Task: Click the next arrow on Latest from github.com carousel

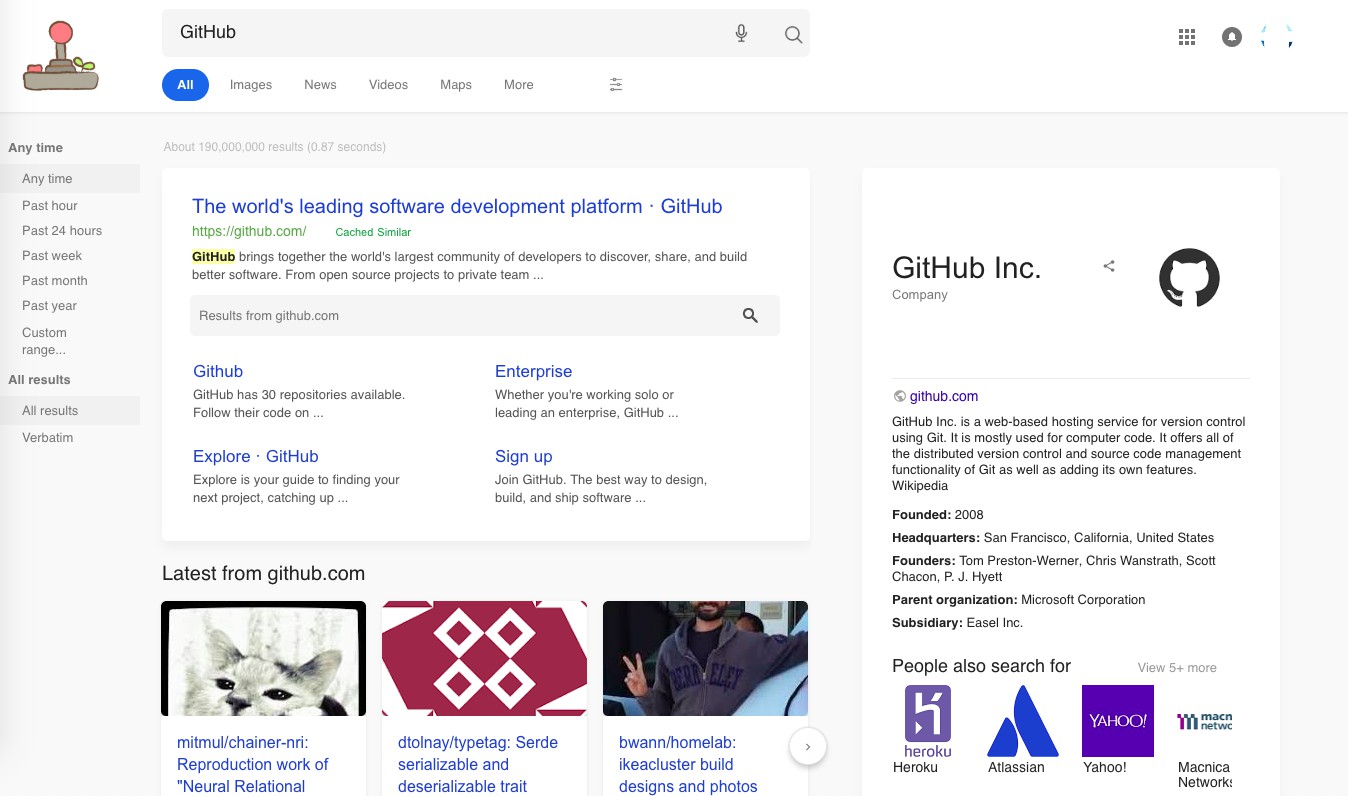Action: coord(807,746)
